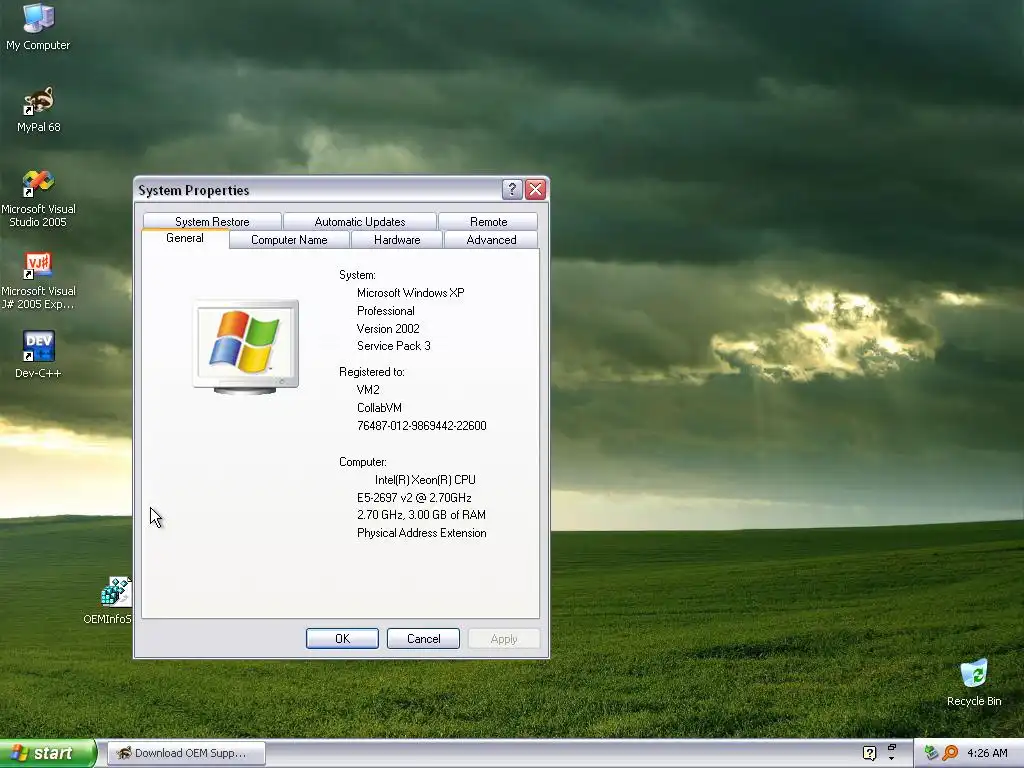Open the Start menu
Screen dimensions: 1024x768
coord(48,753)
